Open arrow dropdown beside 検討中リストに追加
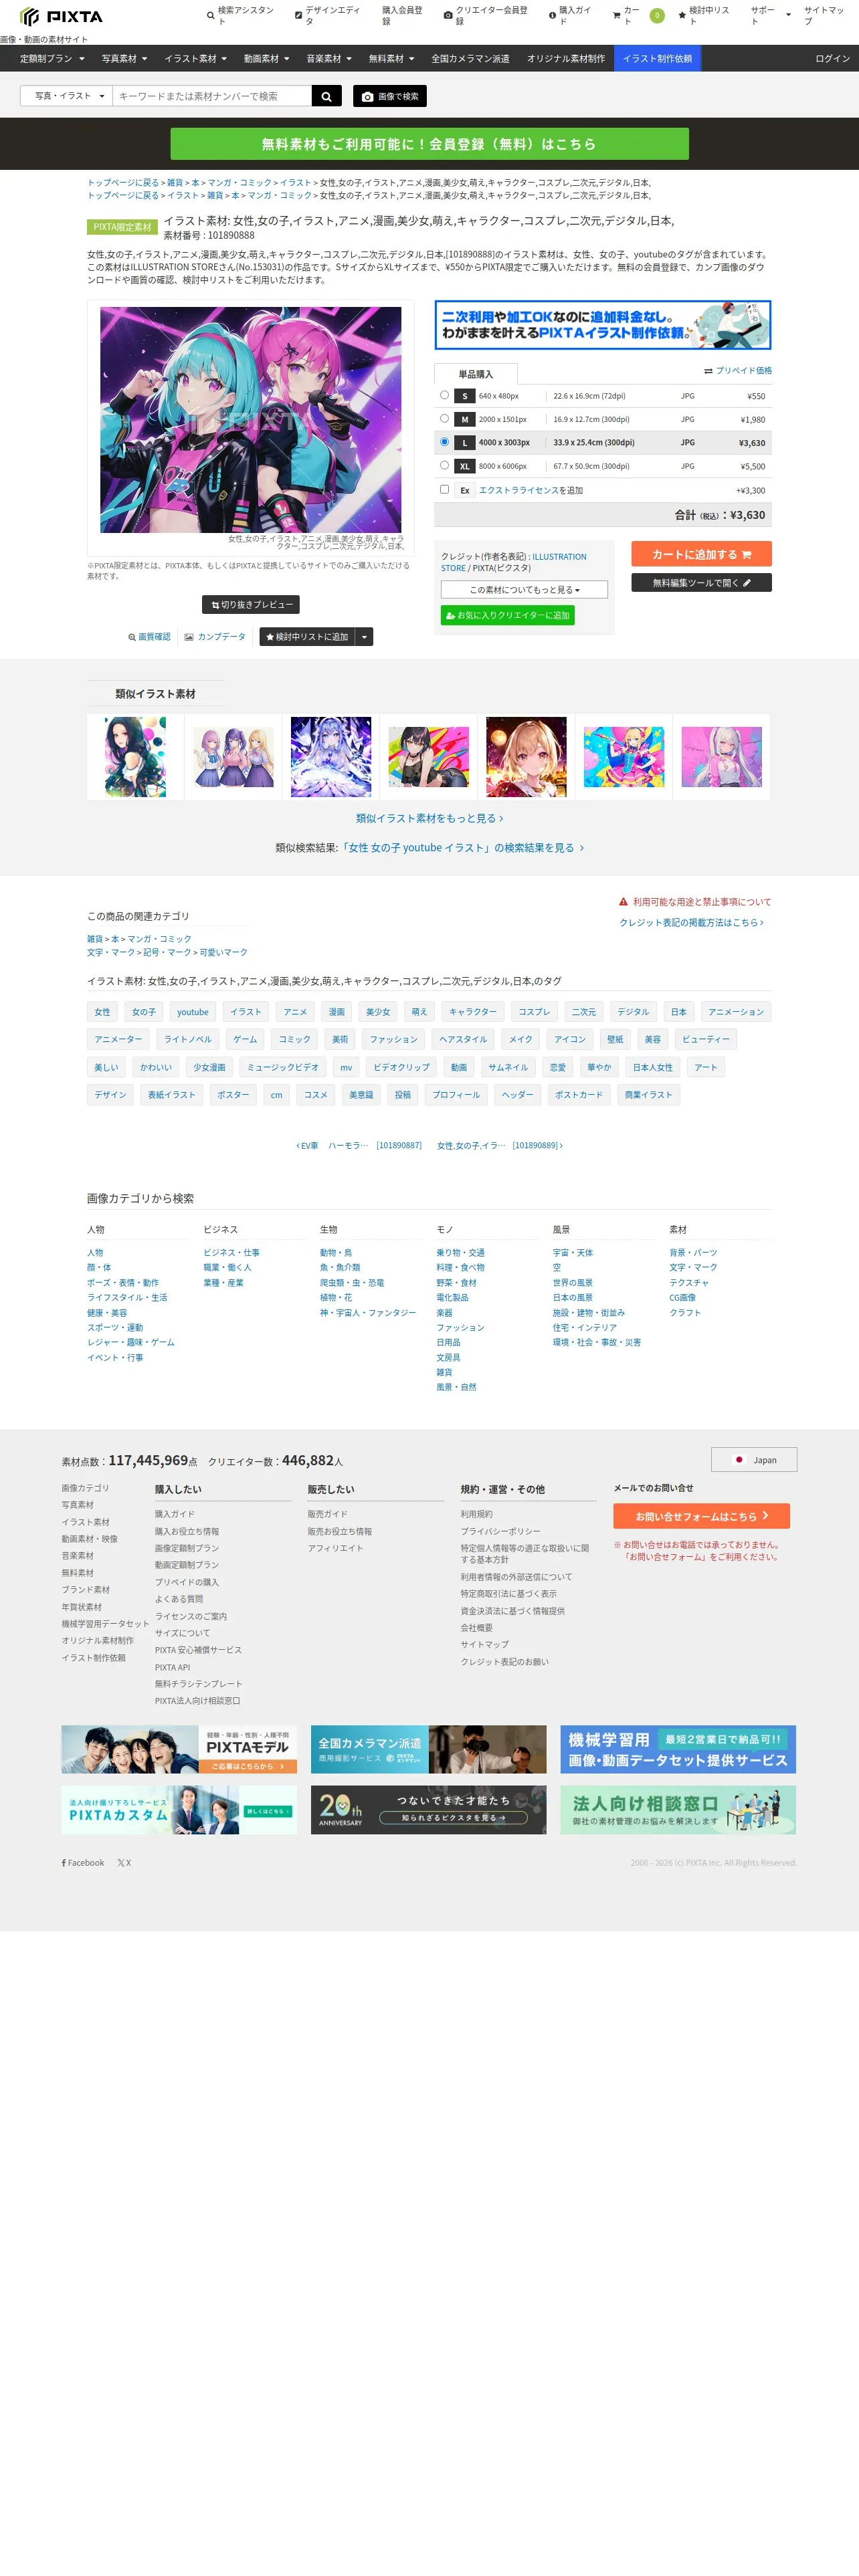859x2576 pixels. pyautogui.click(x=365, y=637)
